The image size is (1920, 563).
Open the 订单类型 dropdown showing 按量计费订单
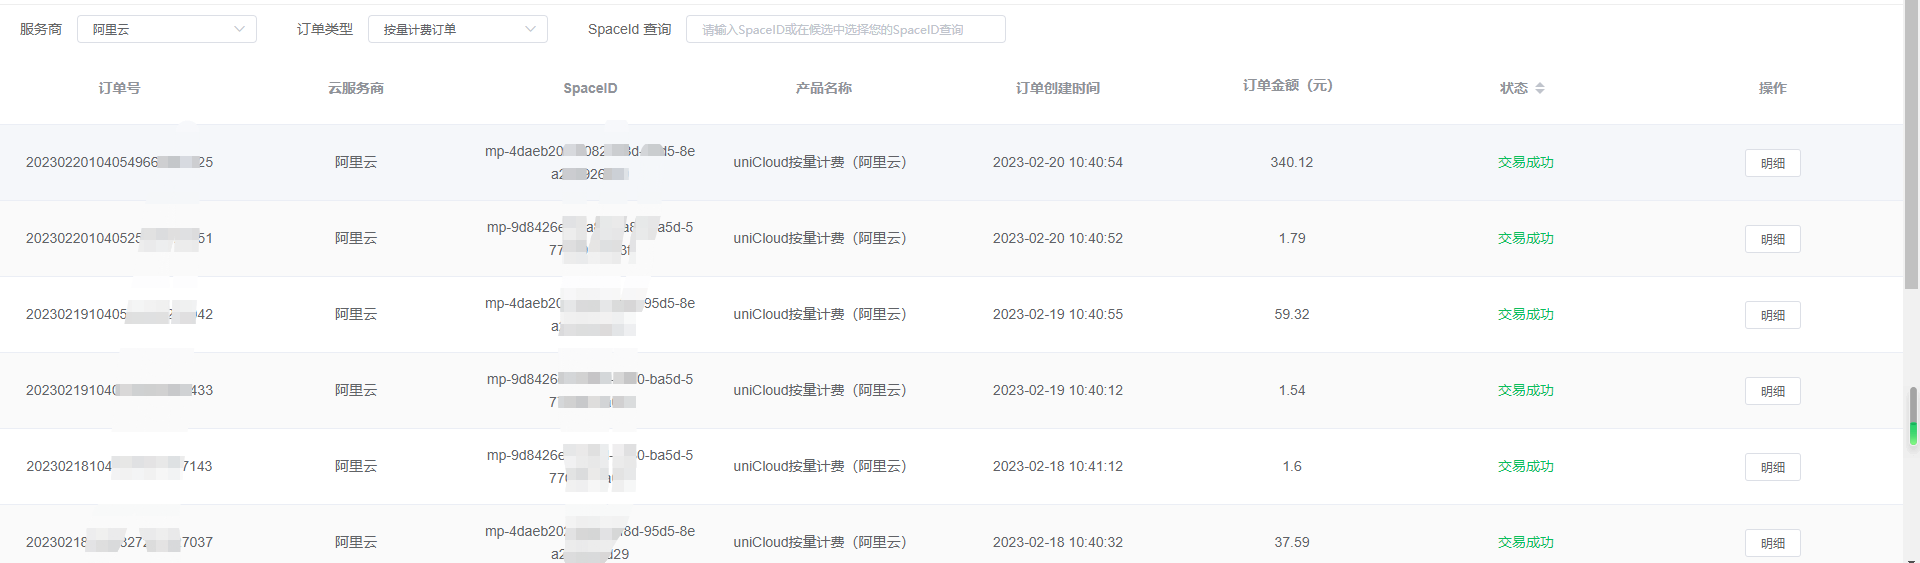(x=457, y=29)
